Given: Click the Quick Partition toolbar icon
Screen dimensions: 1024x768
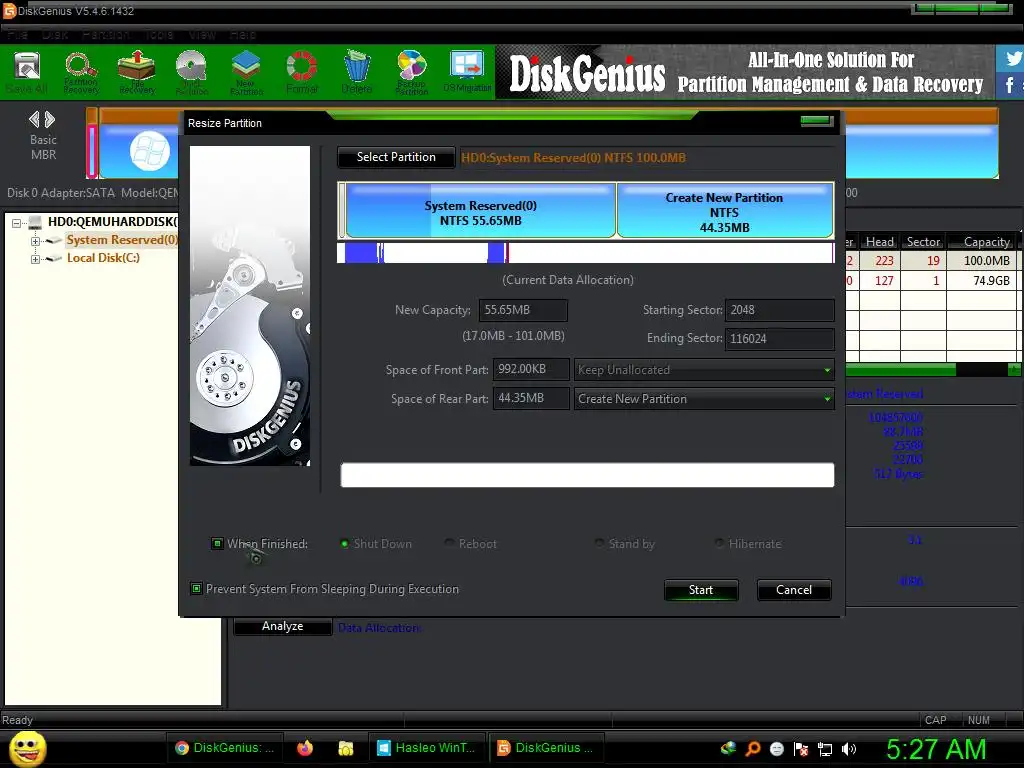Looking at the screenshot, I should [191, 72].
